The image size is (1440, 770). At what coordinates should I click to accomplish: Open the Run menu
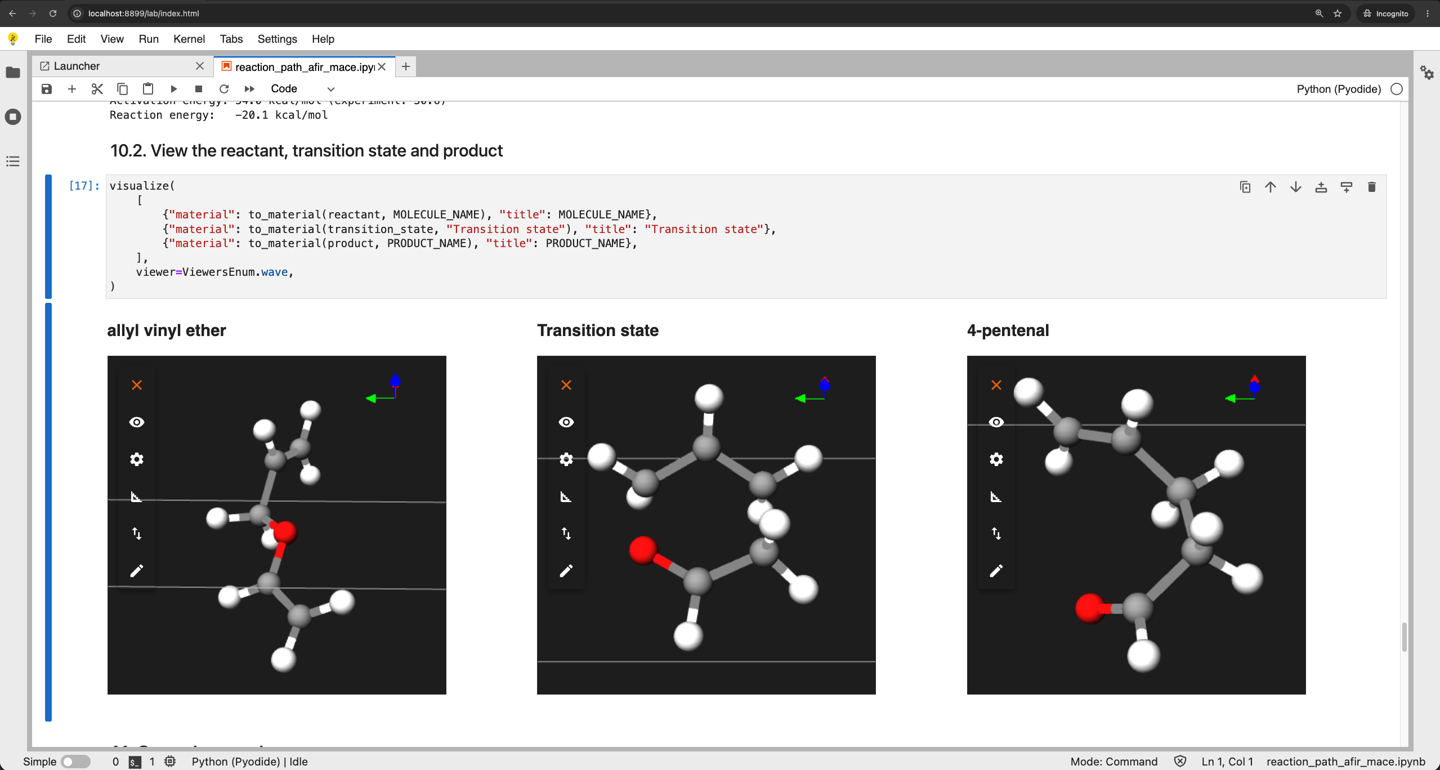pyautogui.click(x=149, y=39)
